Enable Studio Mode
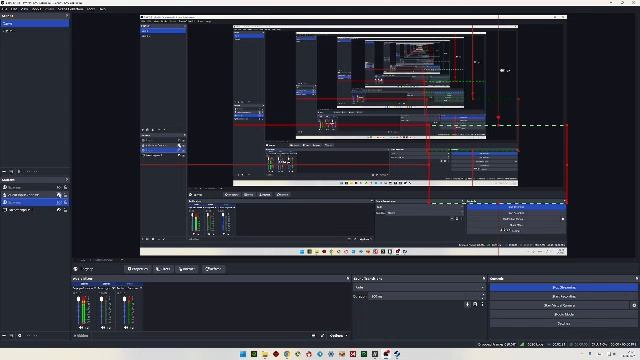This screenshot has height=360, width=640. click(x=563, y=314)
